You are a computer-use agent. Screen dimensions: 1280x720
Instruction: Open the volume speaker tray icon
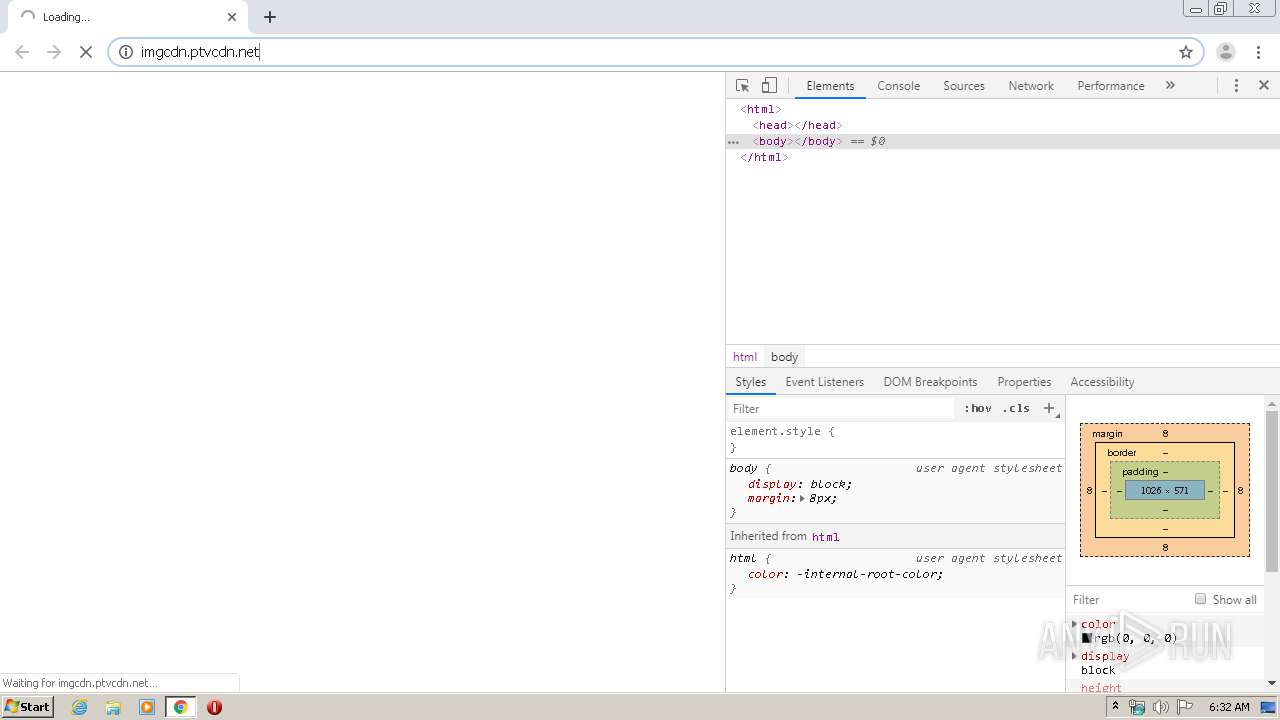point(1160,707)
